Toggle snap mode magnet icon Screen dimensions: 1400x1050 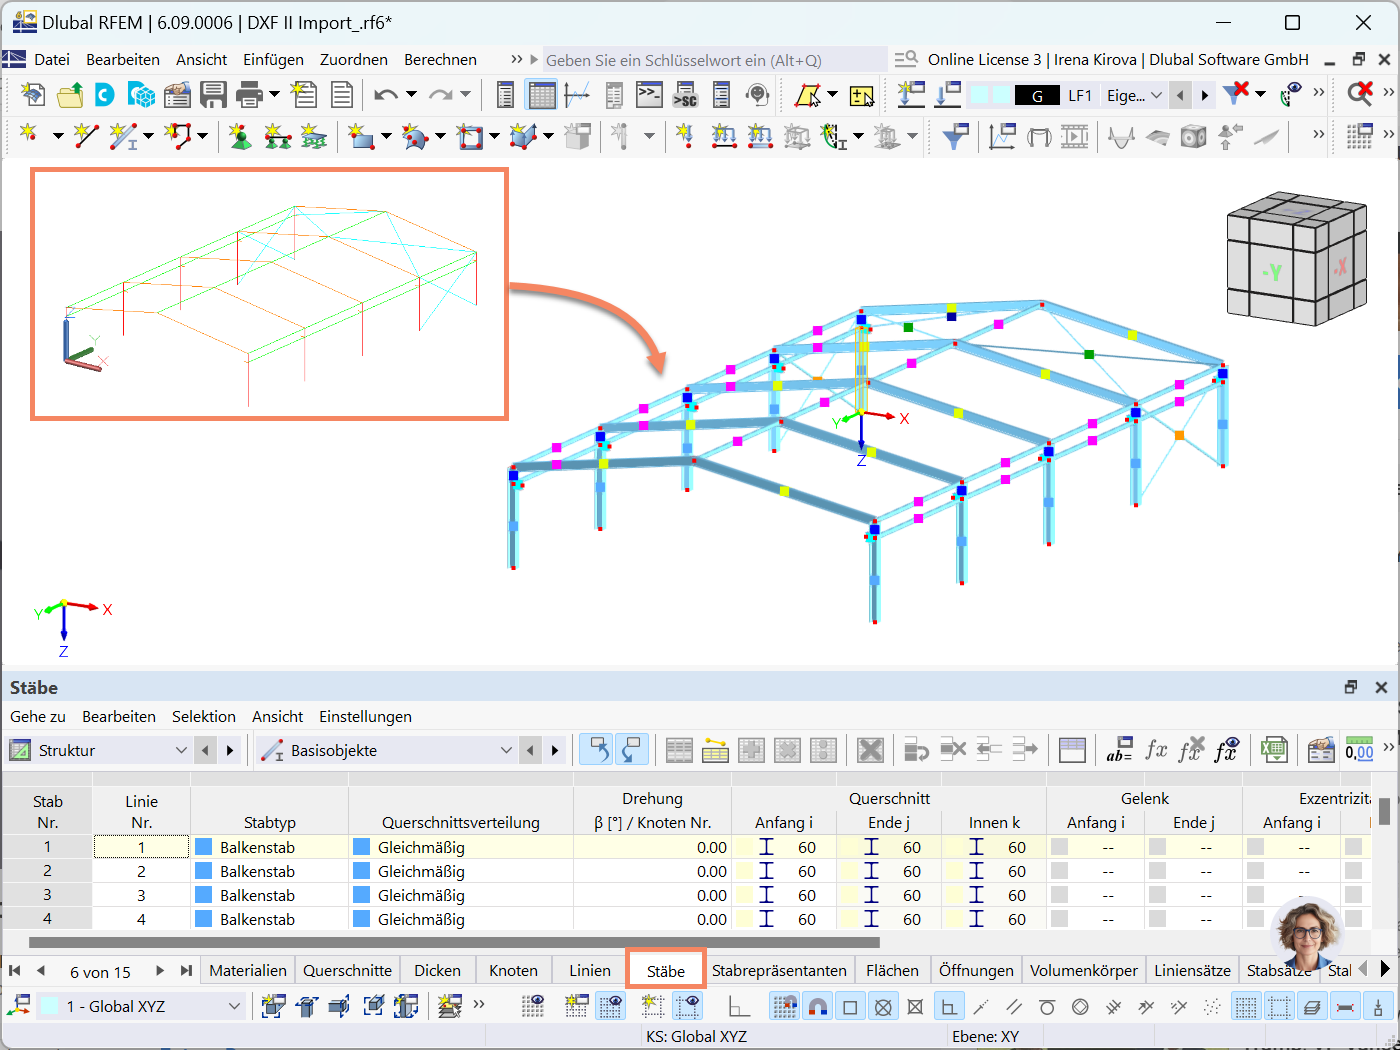click(818, 1006)
